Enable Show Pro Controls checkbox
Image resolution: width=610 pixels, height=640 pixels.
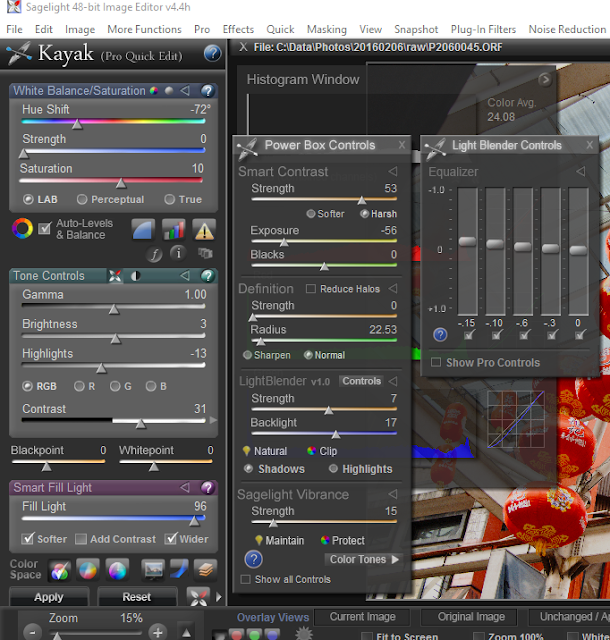pyautogui.click(x=436, y=362)
